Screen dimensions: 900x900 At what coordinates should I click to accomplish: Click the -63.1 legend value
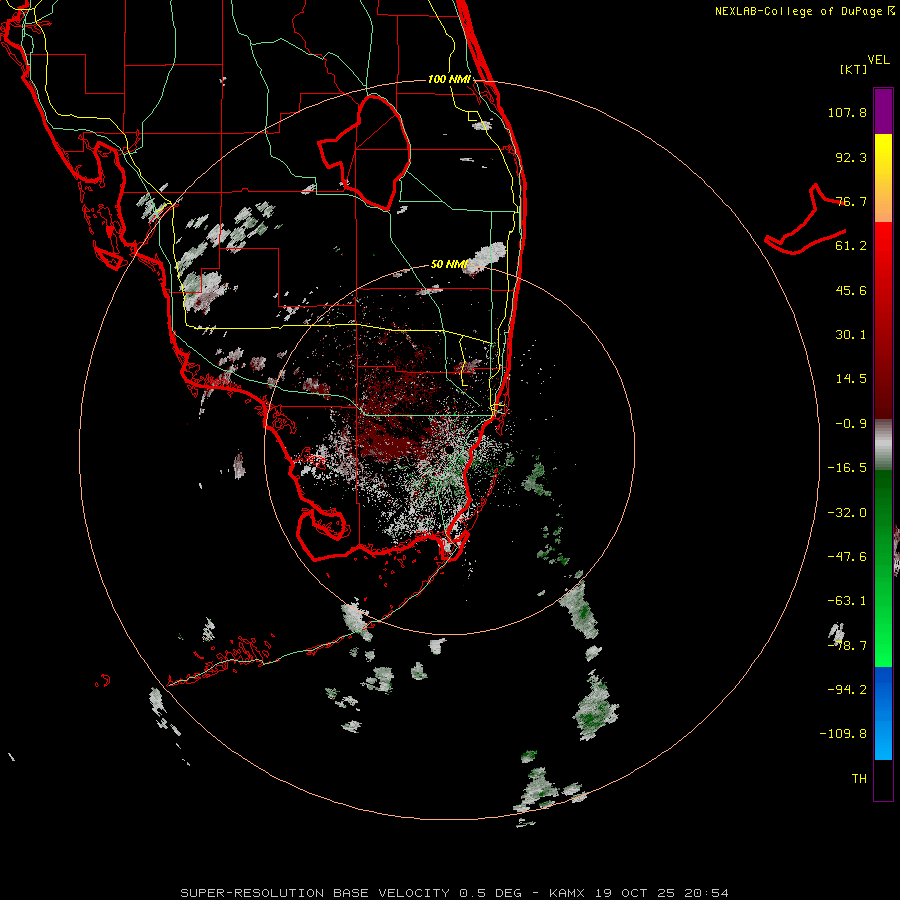click(x=847, y=601)
